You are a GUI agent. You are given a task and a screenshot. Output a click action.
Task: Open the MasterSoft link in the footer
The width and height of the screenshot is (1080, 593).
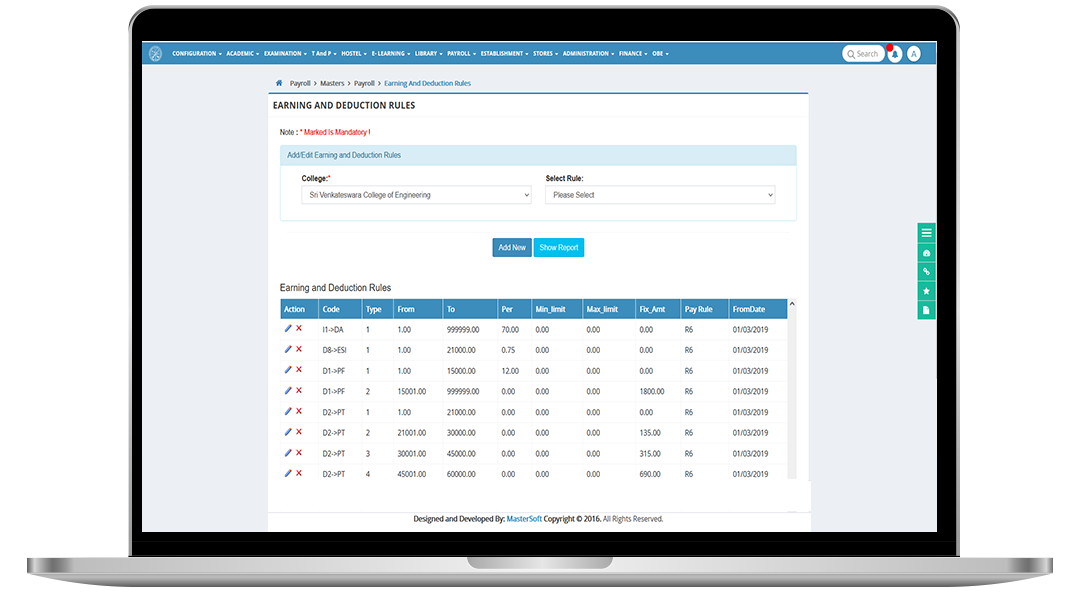click(527, 519)
